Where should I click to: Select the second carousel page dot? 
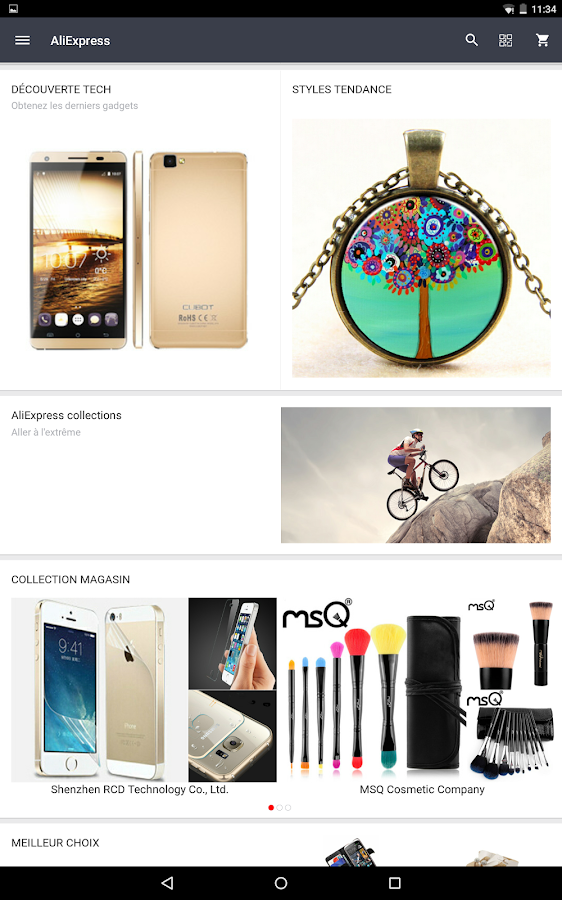(280, 808)
